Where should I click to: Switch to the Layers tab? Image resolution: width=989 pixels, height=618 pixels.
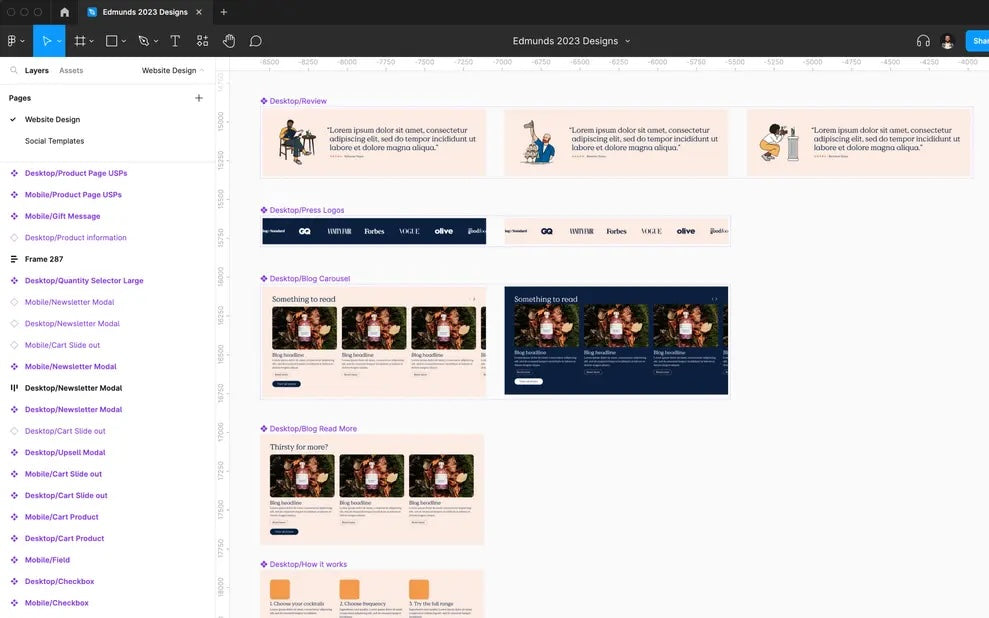tap(37, 71)
